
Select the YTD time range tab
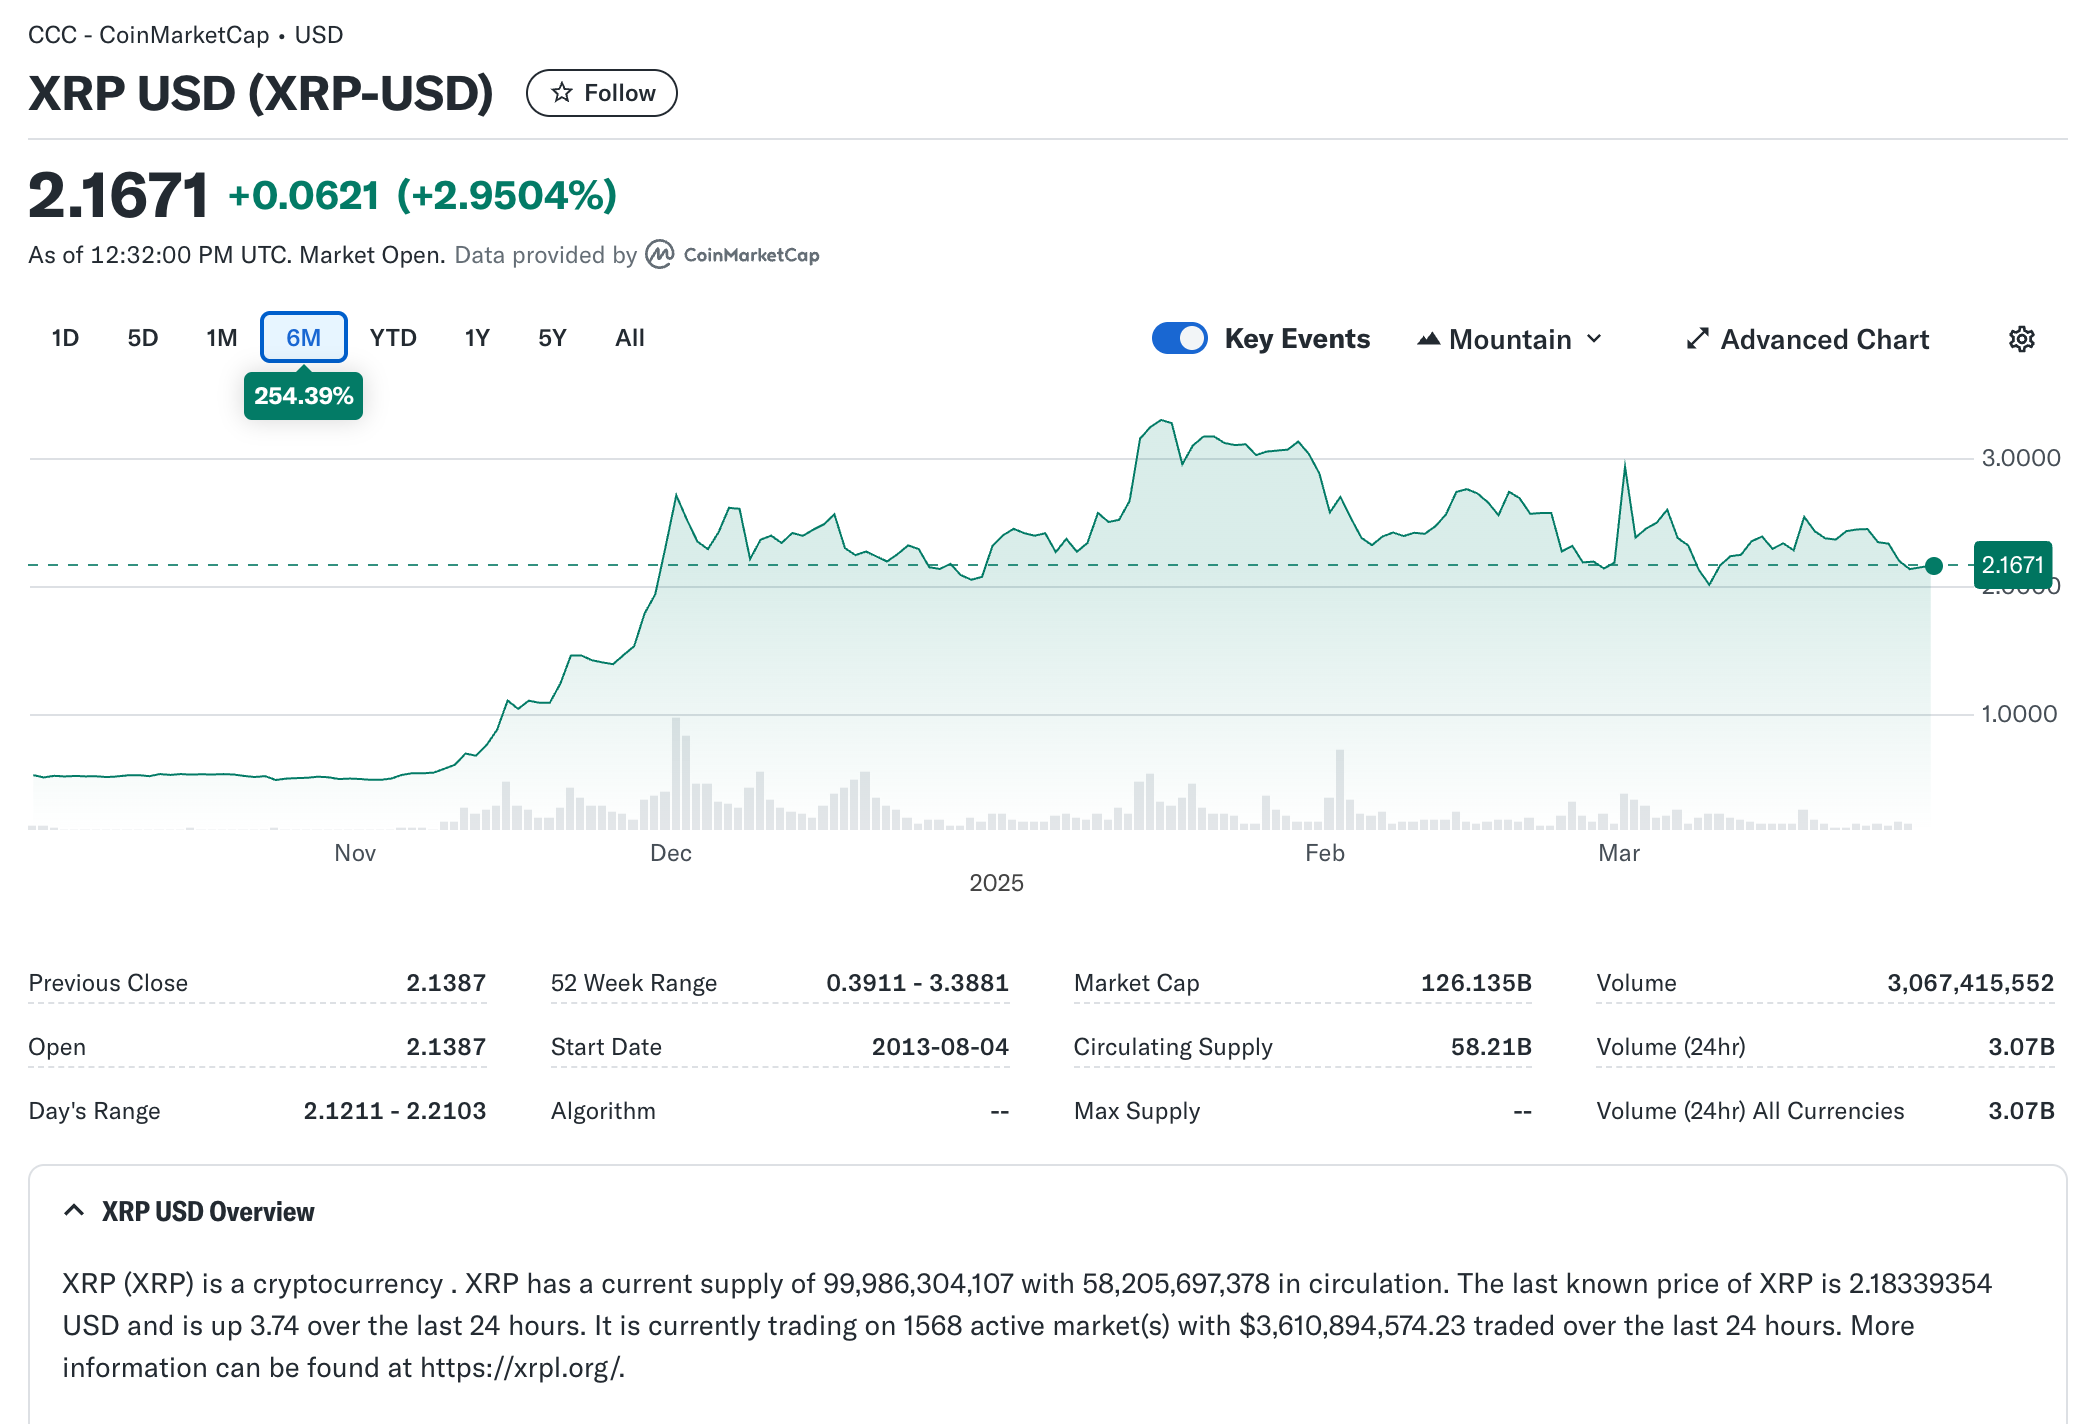click(392, 338)
